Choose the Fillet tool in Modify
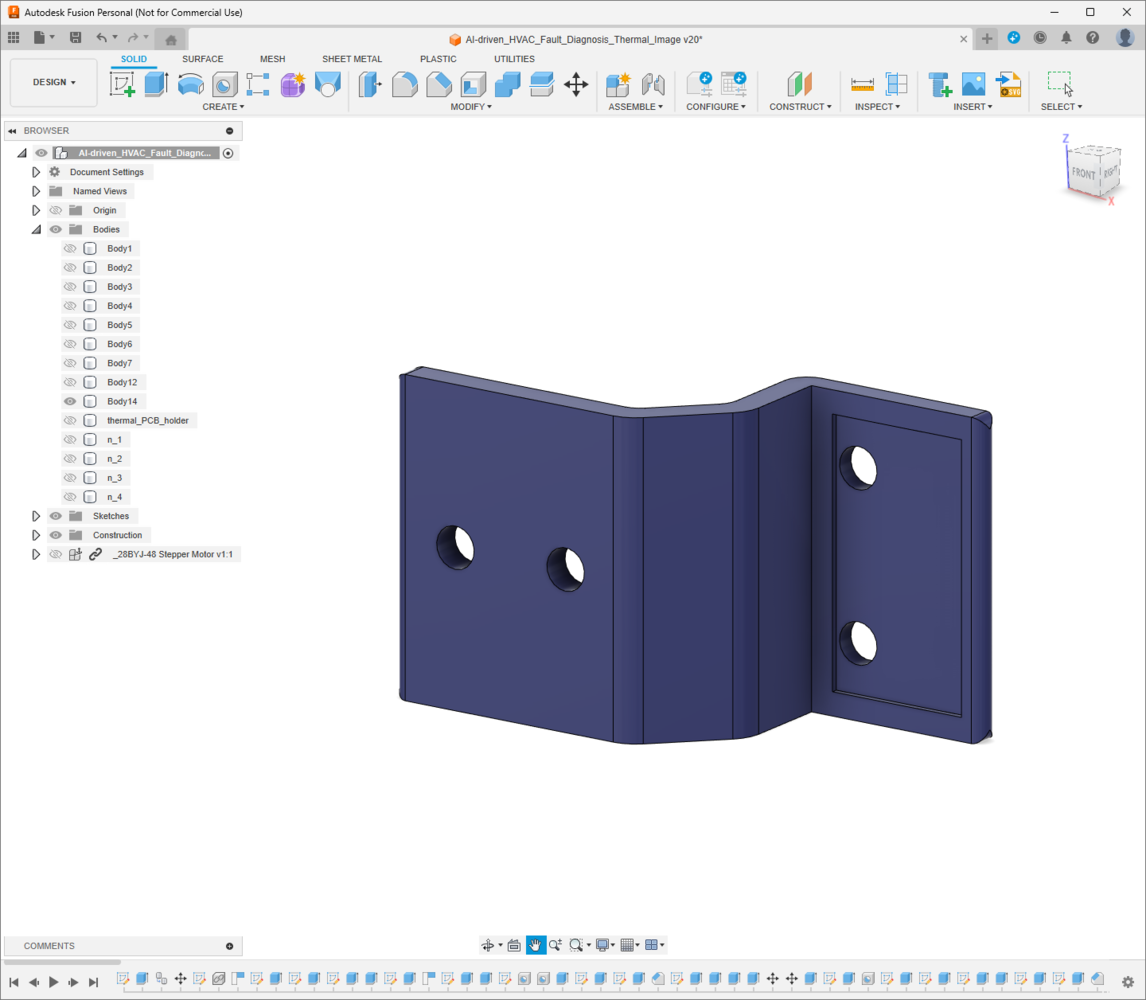Image resolution: width=1146 pixels, height=1000 pixels. pos(404,84)
